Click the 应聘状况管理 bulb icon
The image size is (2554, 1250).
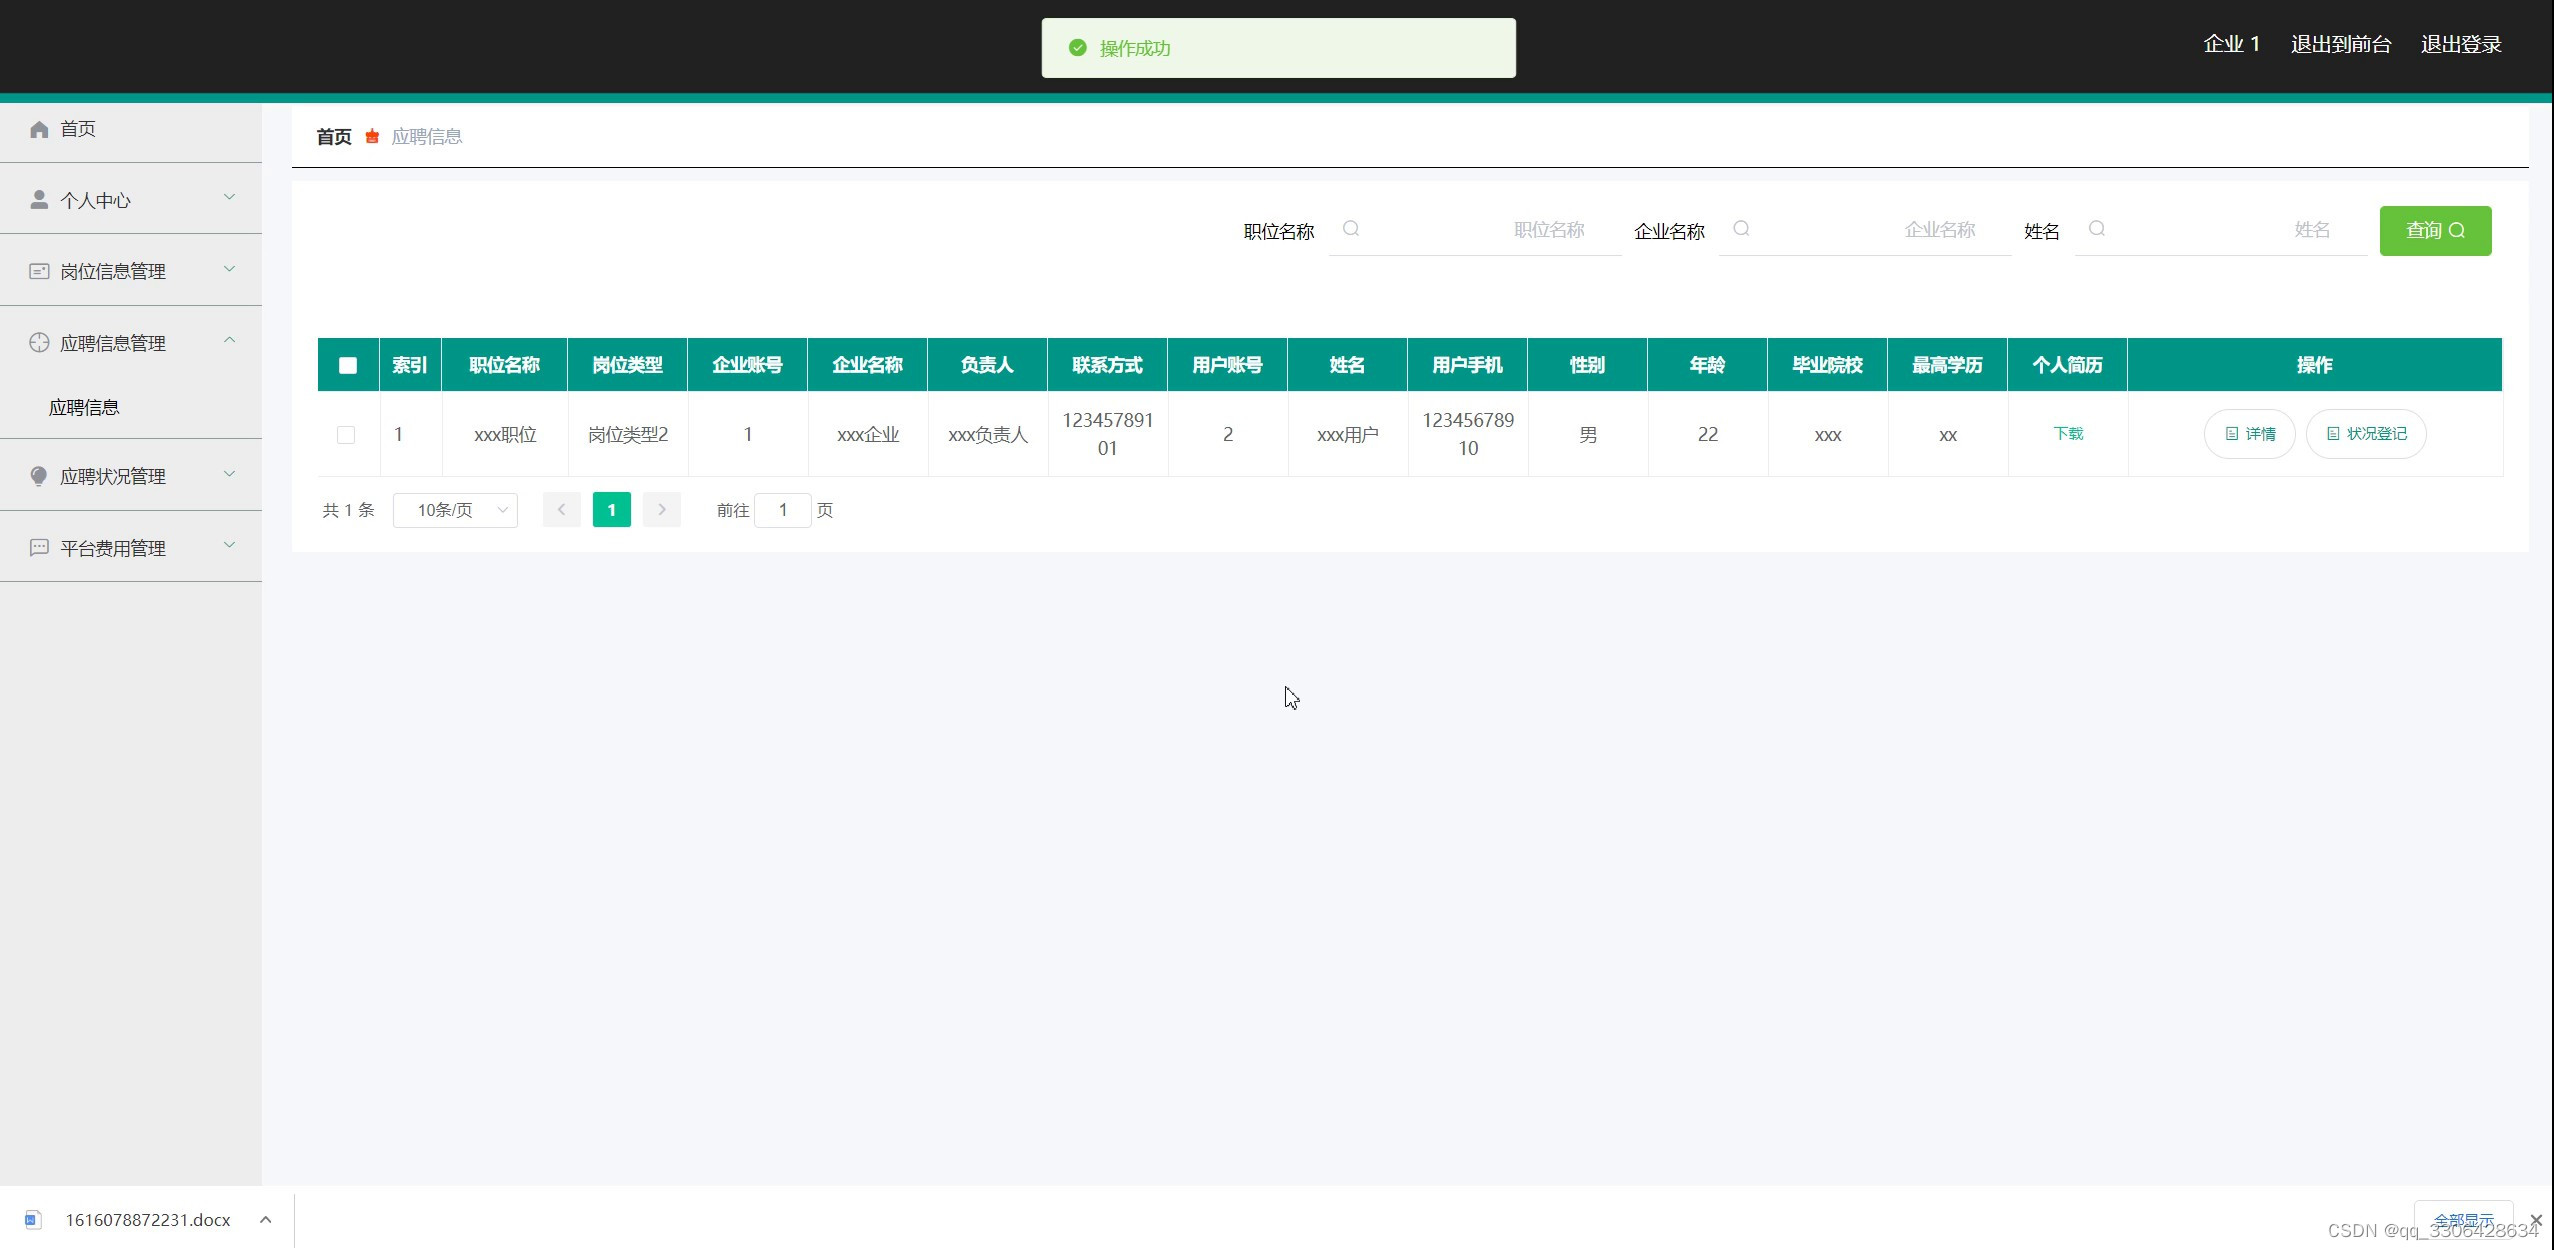(x=39, y=476)
